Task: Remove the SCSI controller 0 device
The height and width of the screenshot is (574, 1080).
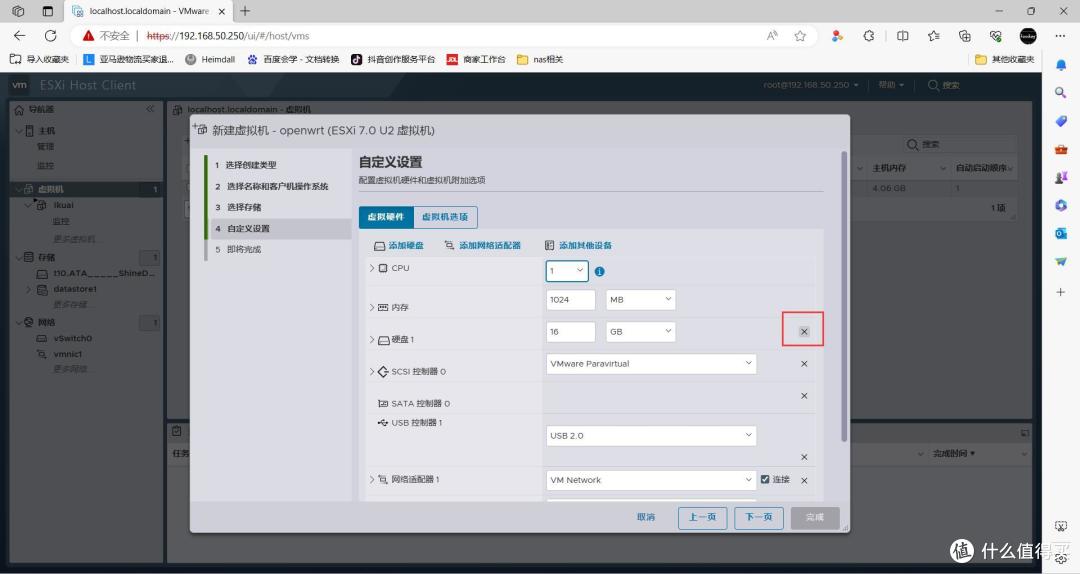Action: click(x=804, y=364)
